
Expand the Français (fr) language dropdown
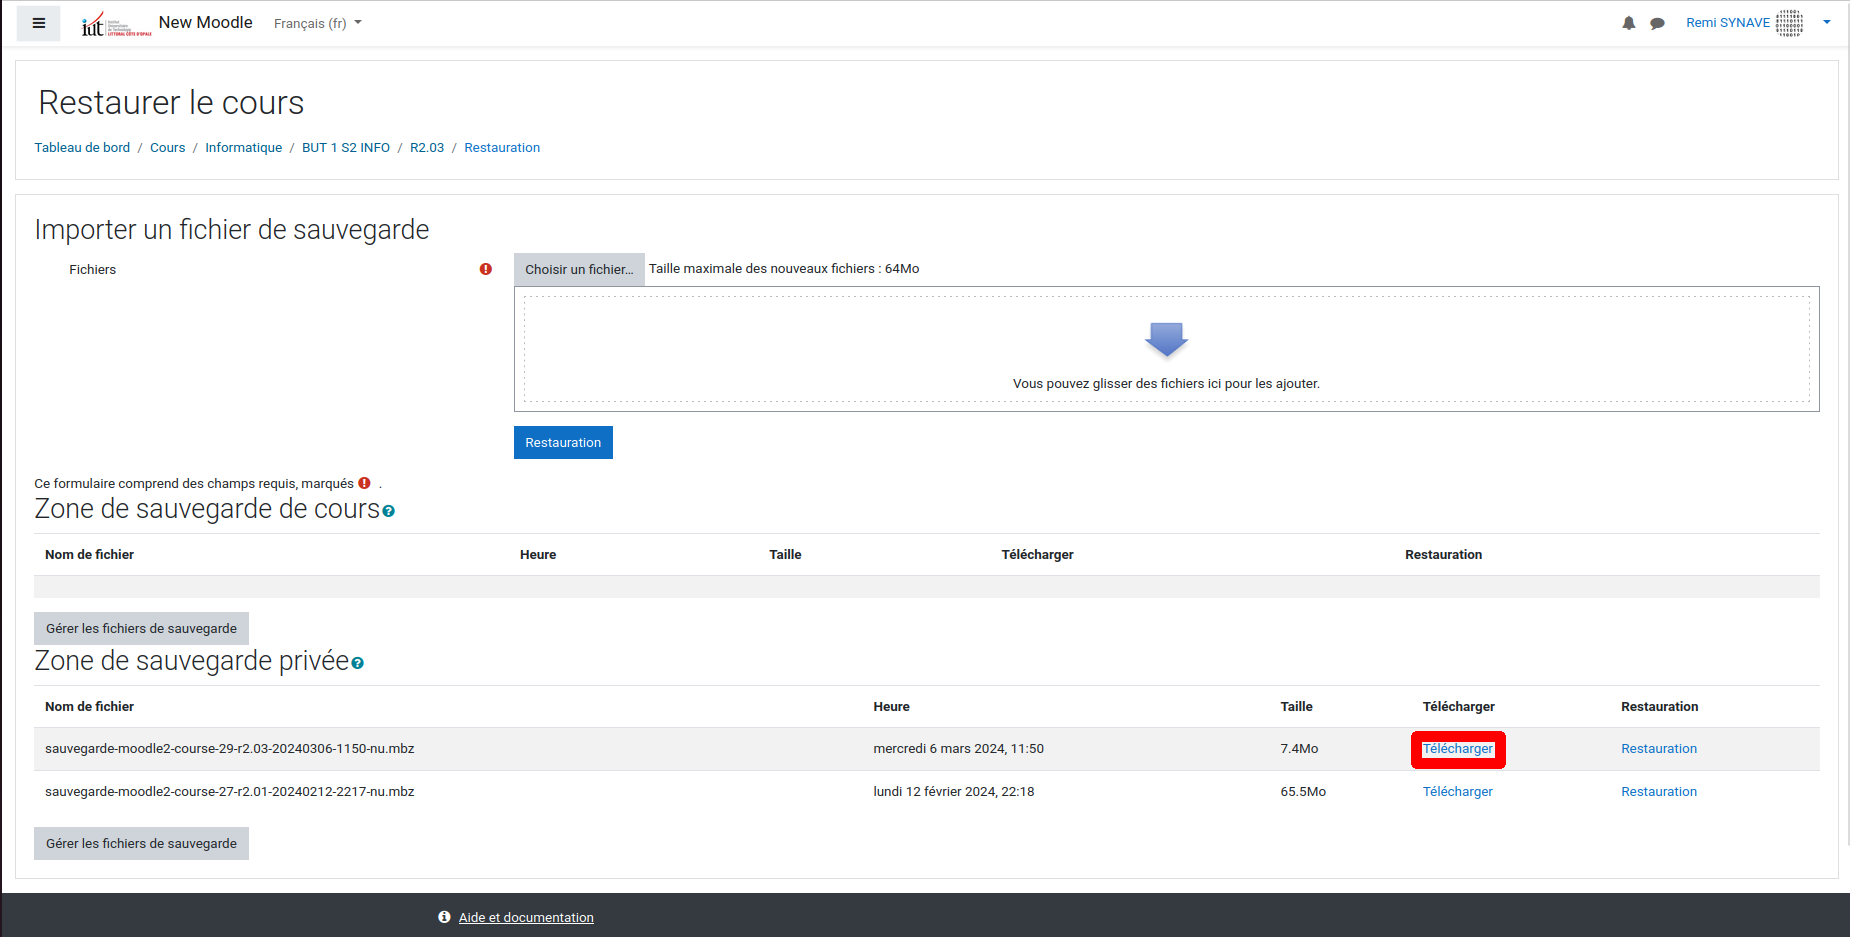pos(318,23)
